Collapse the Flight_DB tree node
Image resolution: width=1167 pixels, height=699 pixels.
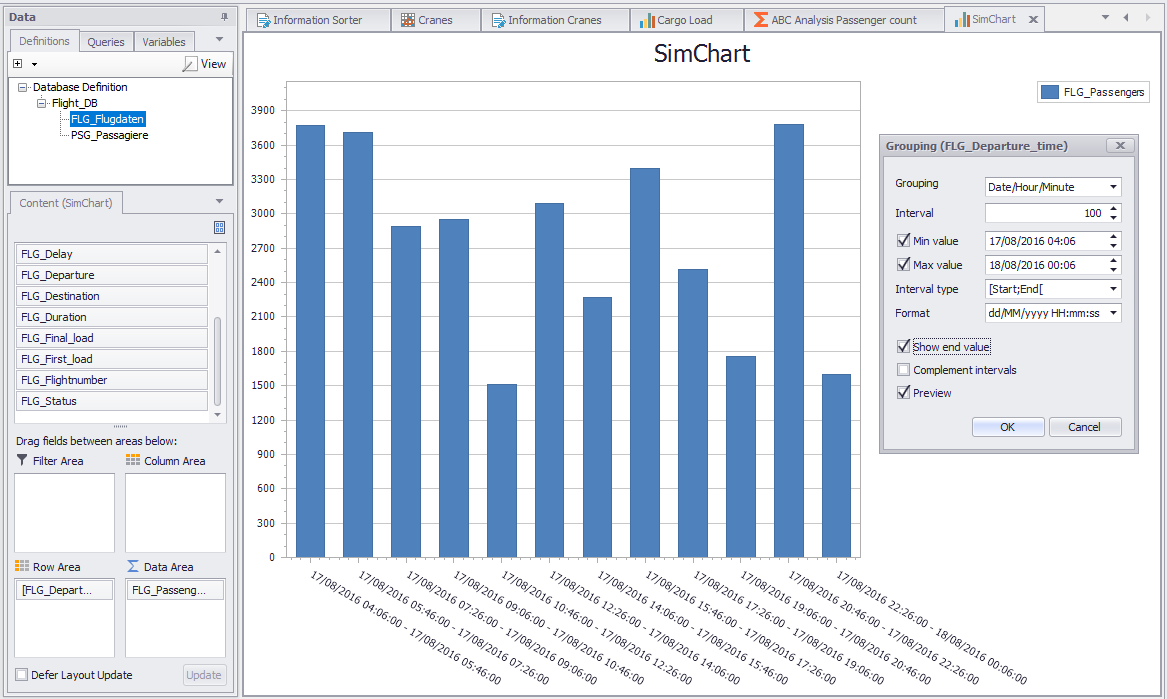click(42, 103)
